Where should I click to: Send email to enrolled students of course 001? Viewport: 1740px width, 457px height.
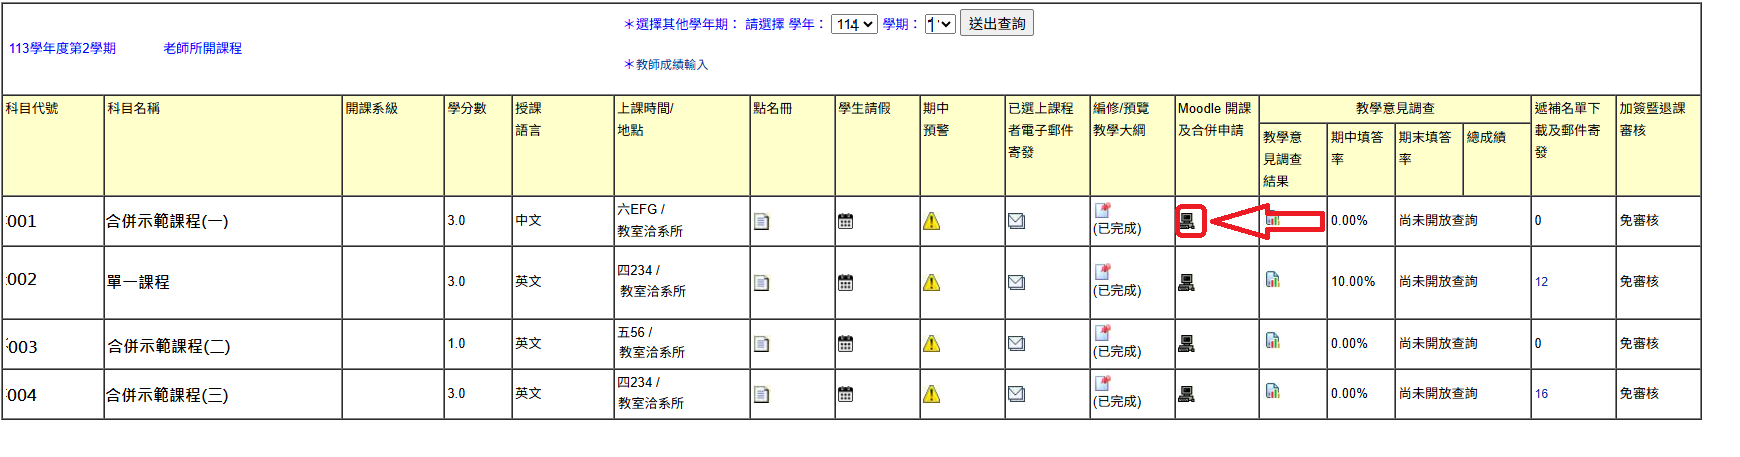tap(1016, 221)
